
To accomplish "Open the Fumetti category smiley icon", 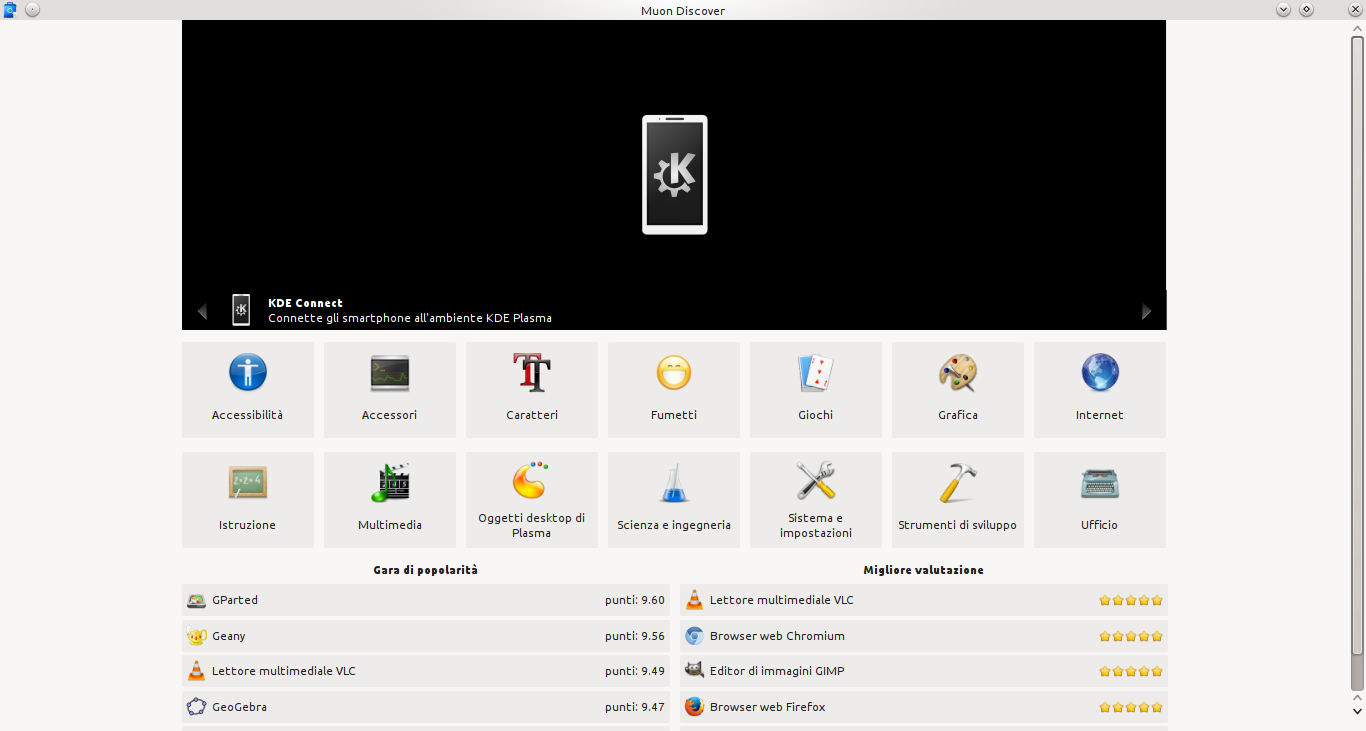I will pos(673,373).
